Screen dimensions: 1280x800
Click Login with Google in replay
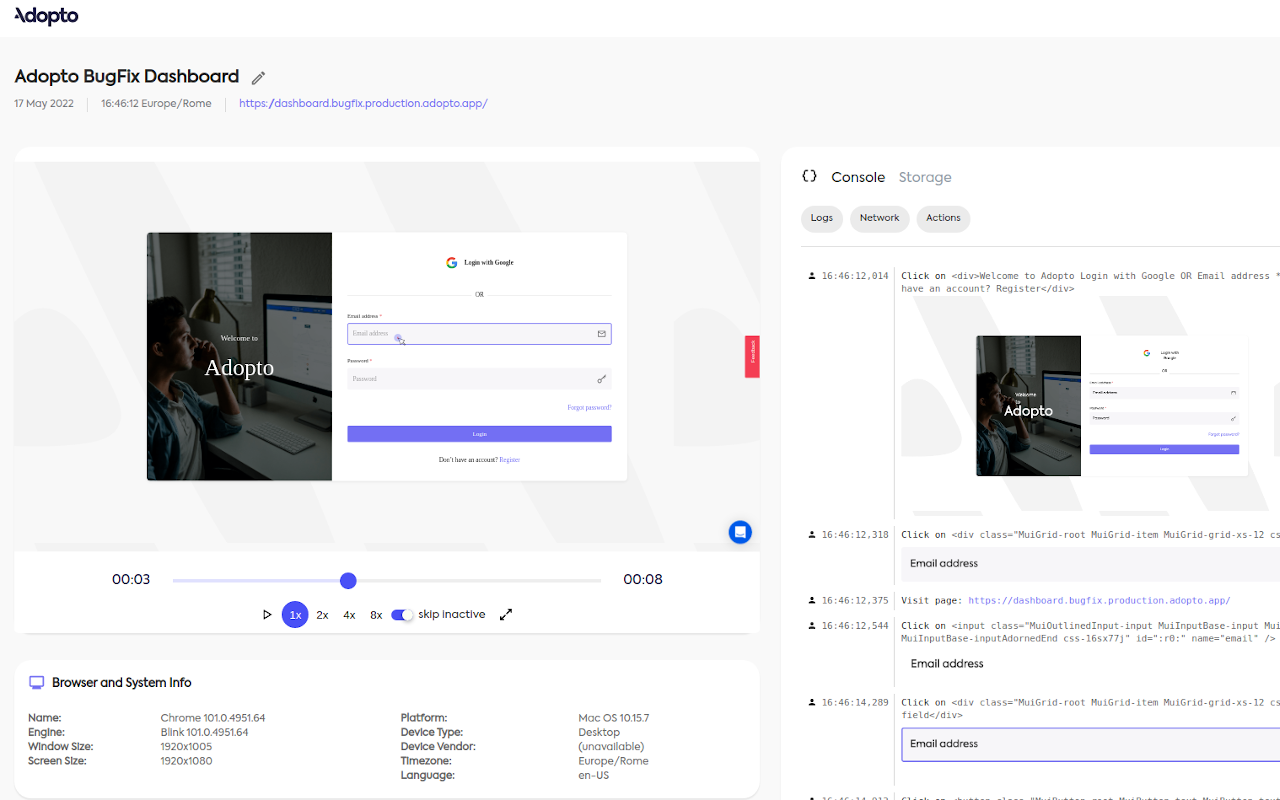tap(479, 263)
